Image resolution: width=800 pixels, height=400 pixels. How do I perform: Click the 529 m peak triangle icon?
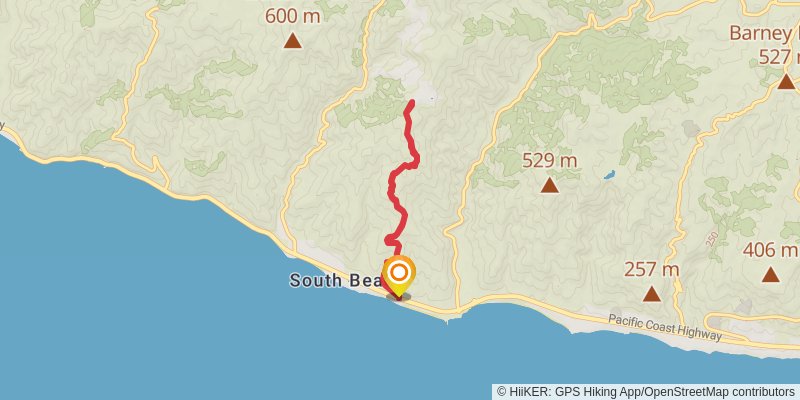(549, 185)
